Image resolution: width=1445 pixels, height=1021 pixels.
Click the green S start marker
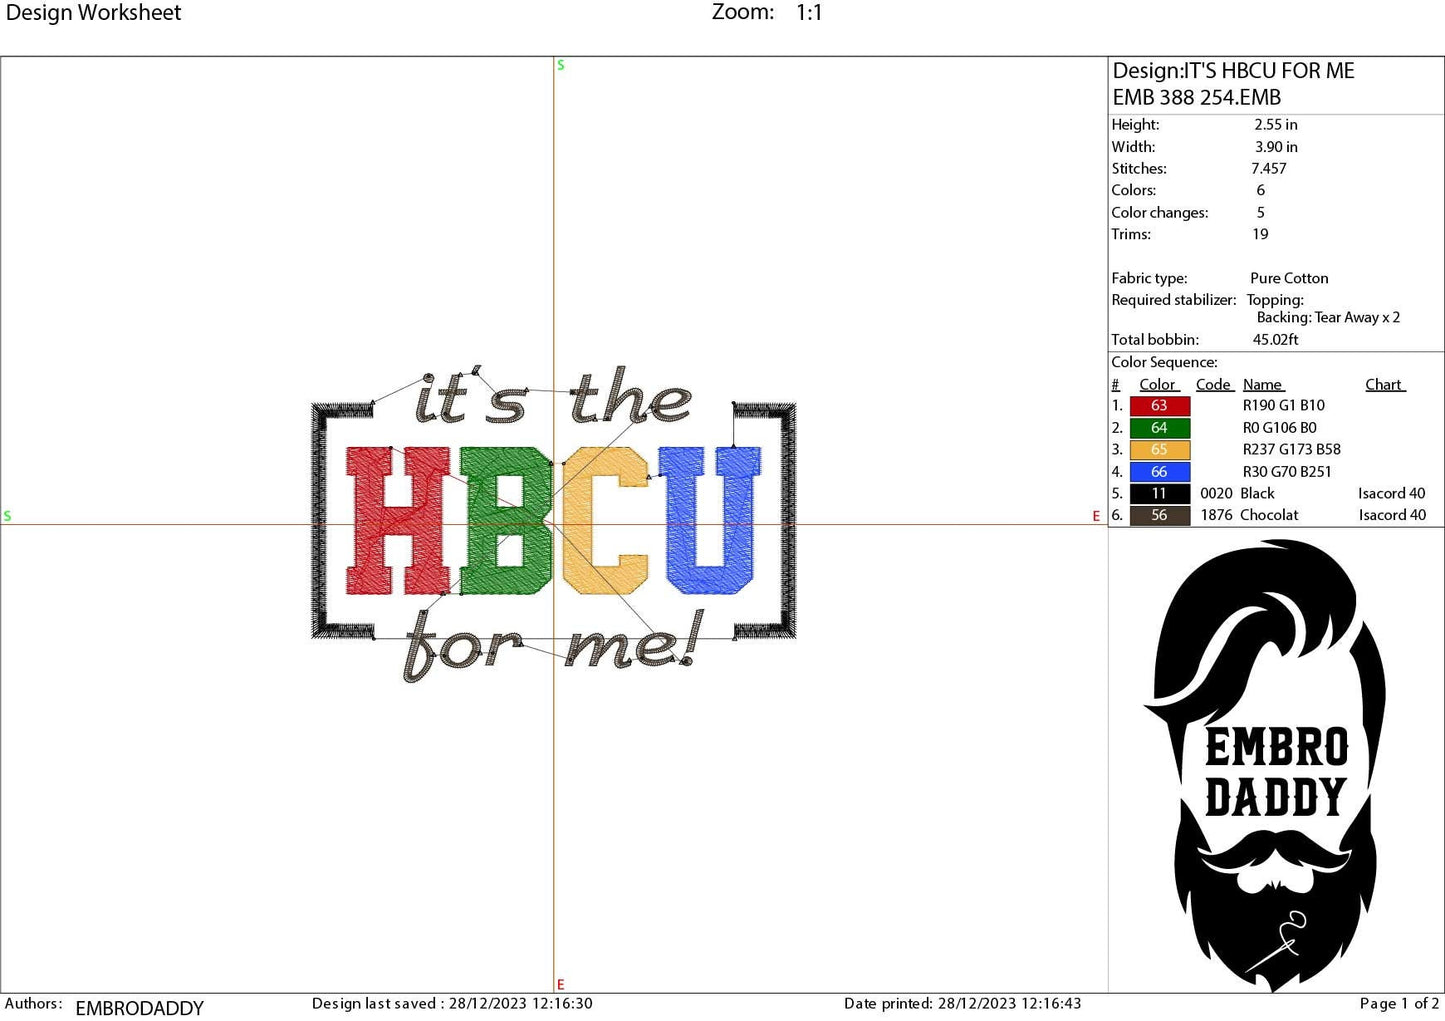560,65
